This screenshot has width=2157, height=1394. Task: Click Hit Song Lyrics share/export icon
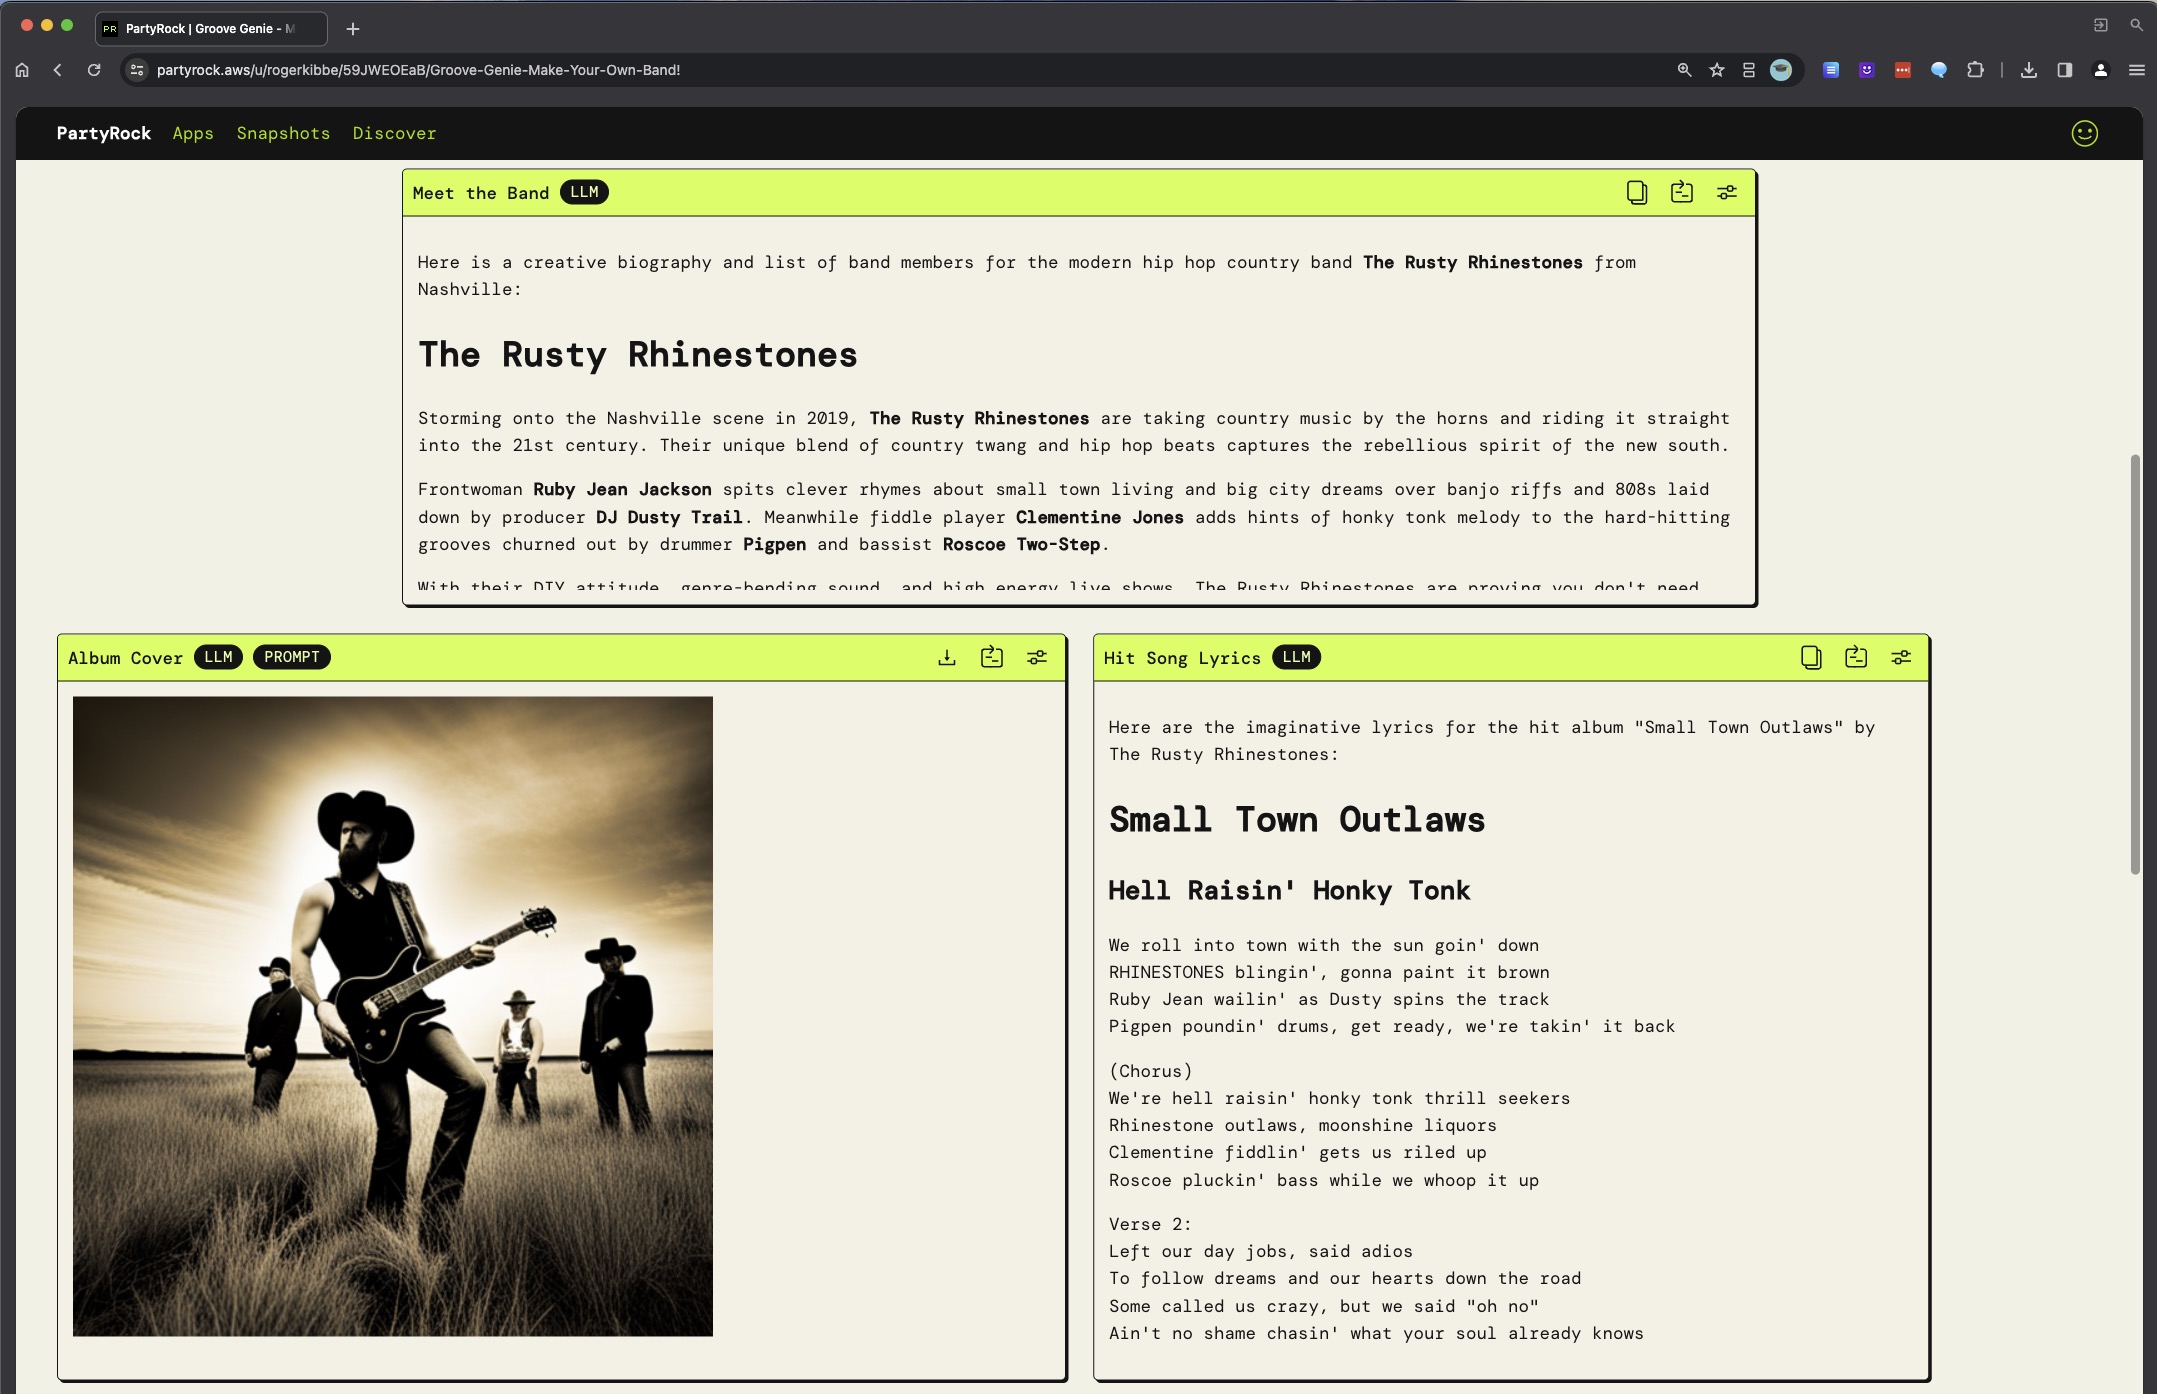click(1855, 657)
